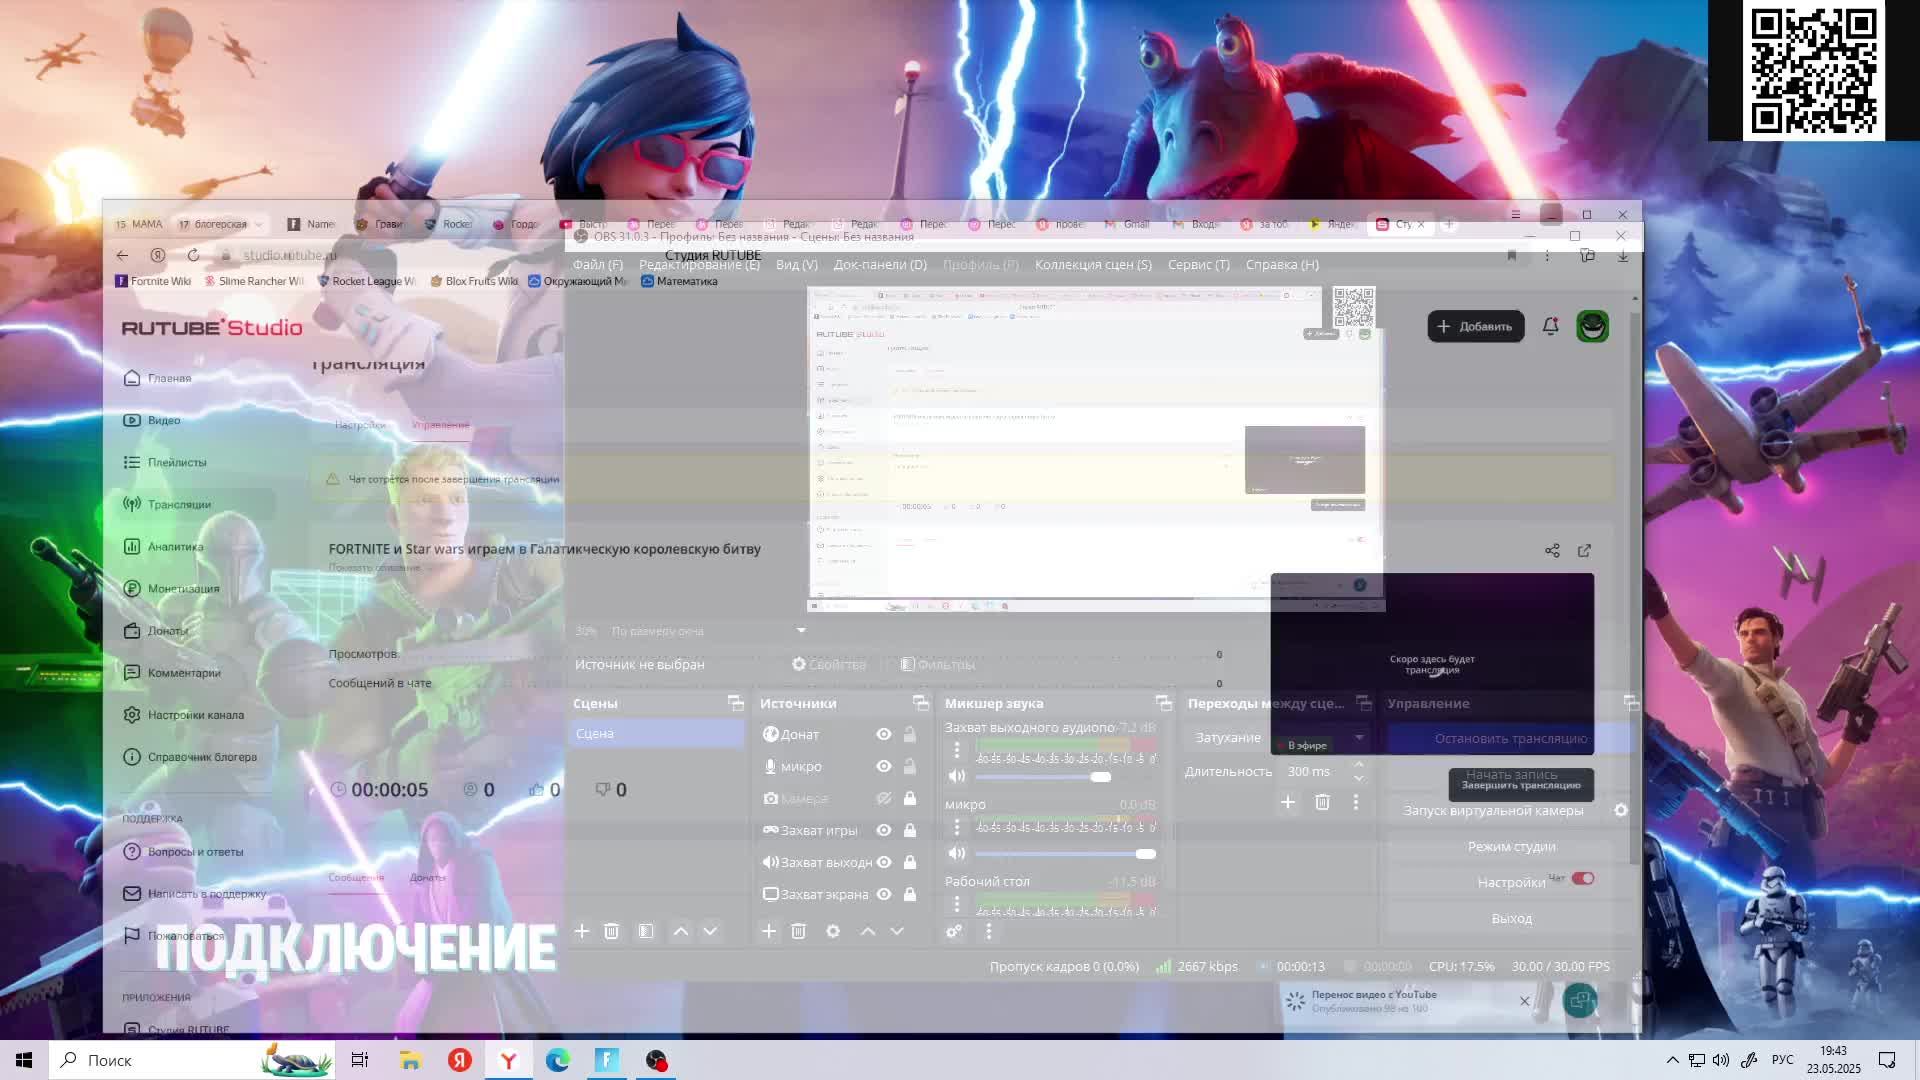Viewport: 1920px width, 1080px height.
Task: Mute Захват выходного аудио speaker icon
Action: 957,776
